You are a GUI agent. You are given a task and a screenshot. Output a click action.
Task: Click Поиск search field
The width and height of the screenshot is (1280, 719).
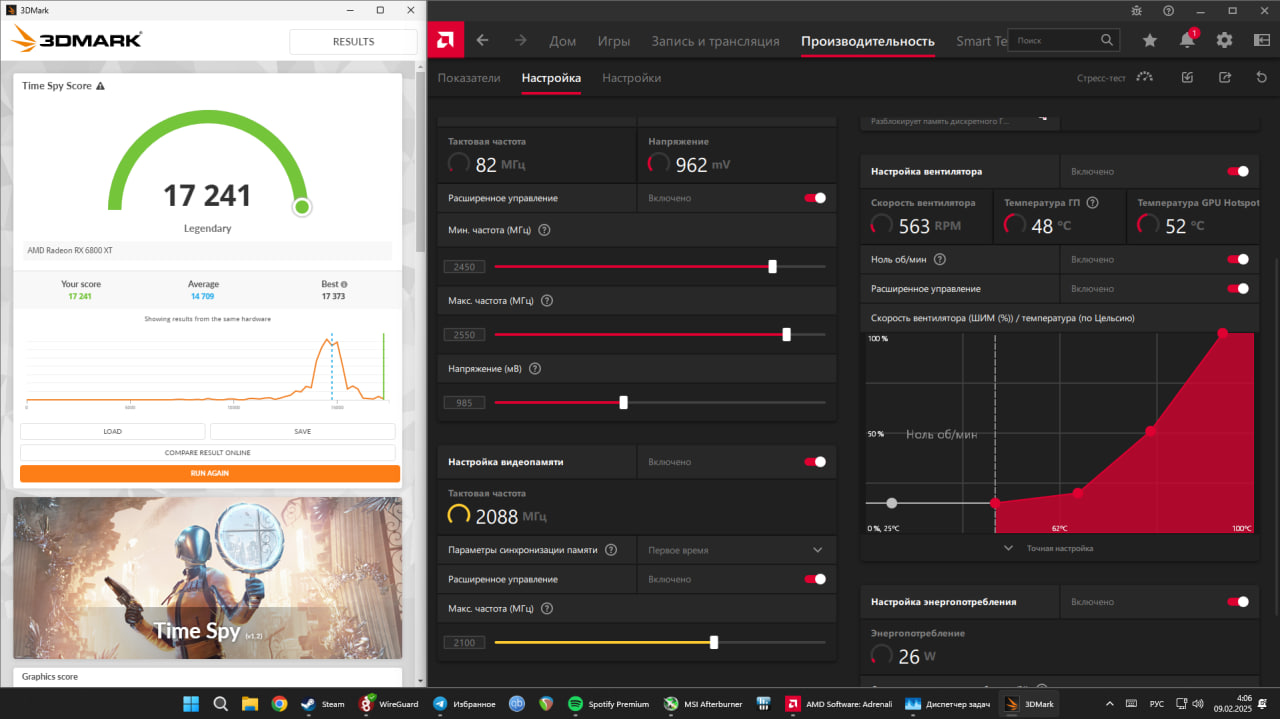click(1062, 40)
